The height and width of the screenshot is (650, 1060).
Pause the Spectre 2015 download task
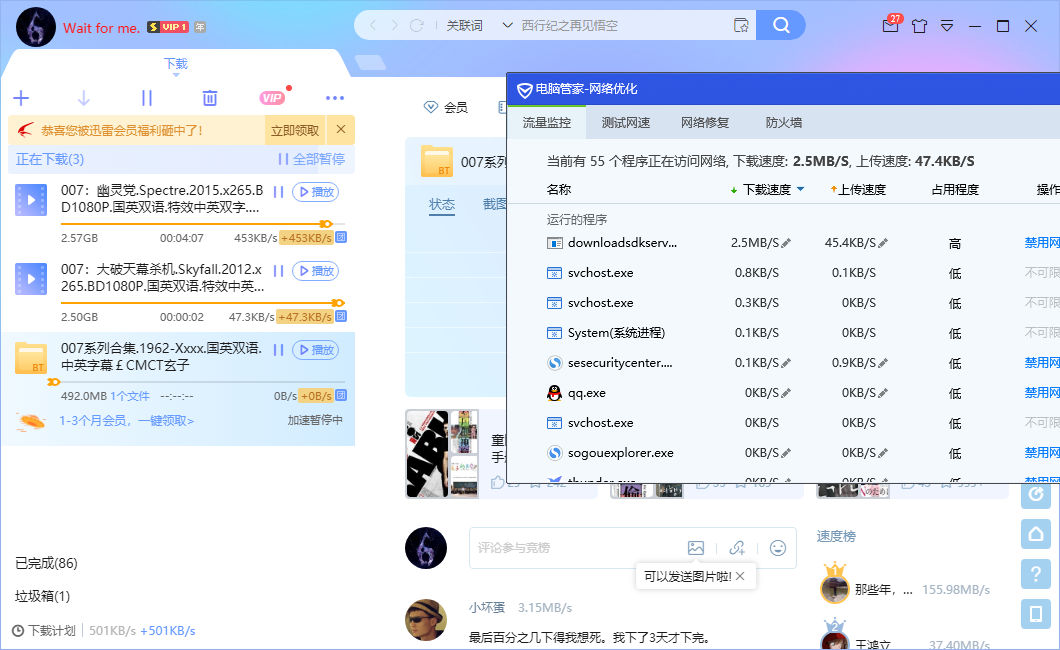(279, 192)
